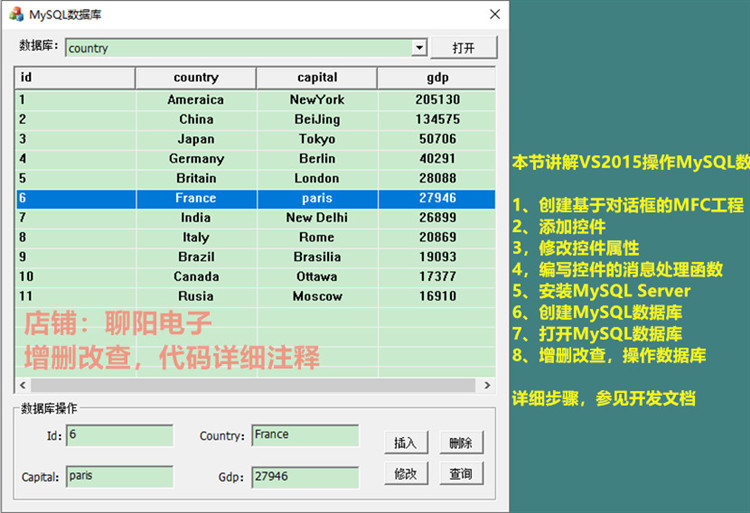This screenshot has height=513, width=750.
Task: Click the NewYork capital cell
Action: click(x=317, y=99)
